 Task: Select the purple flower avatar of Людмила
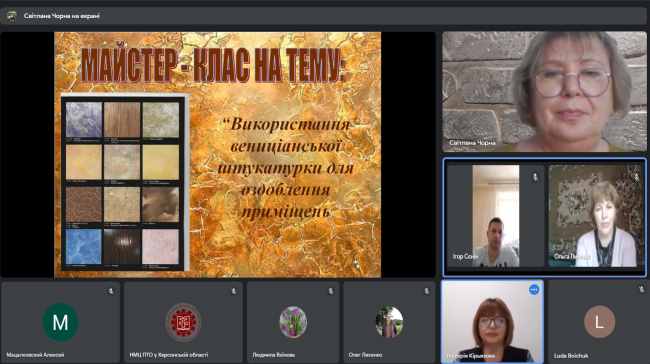point(293,322)
